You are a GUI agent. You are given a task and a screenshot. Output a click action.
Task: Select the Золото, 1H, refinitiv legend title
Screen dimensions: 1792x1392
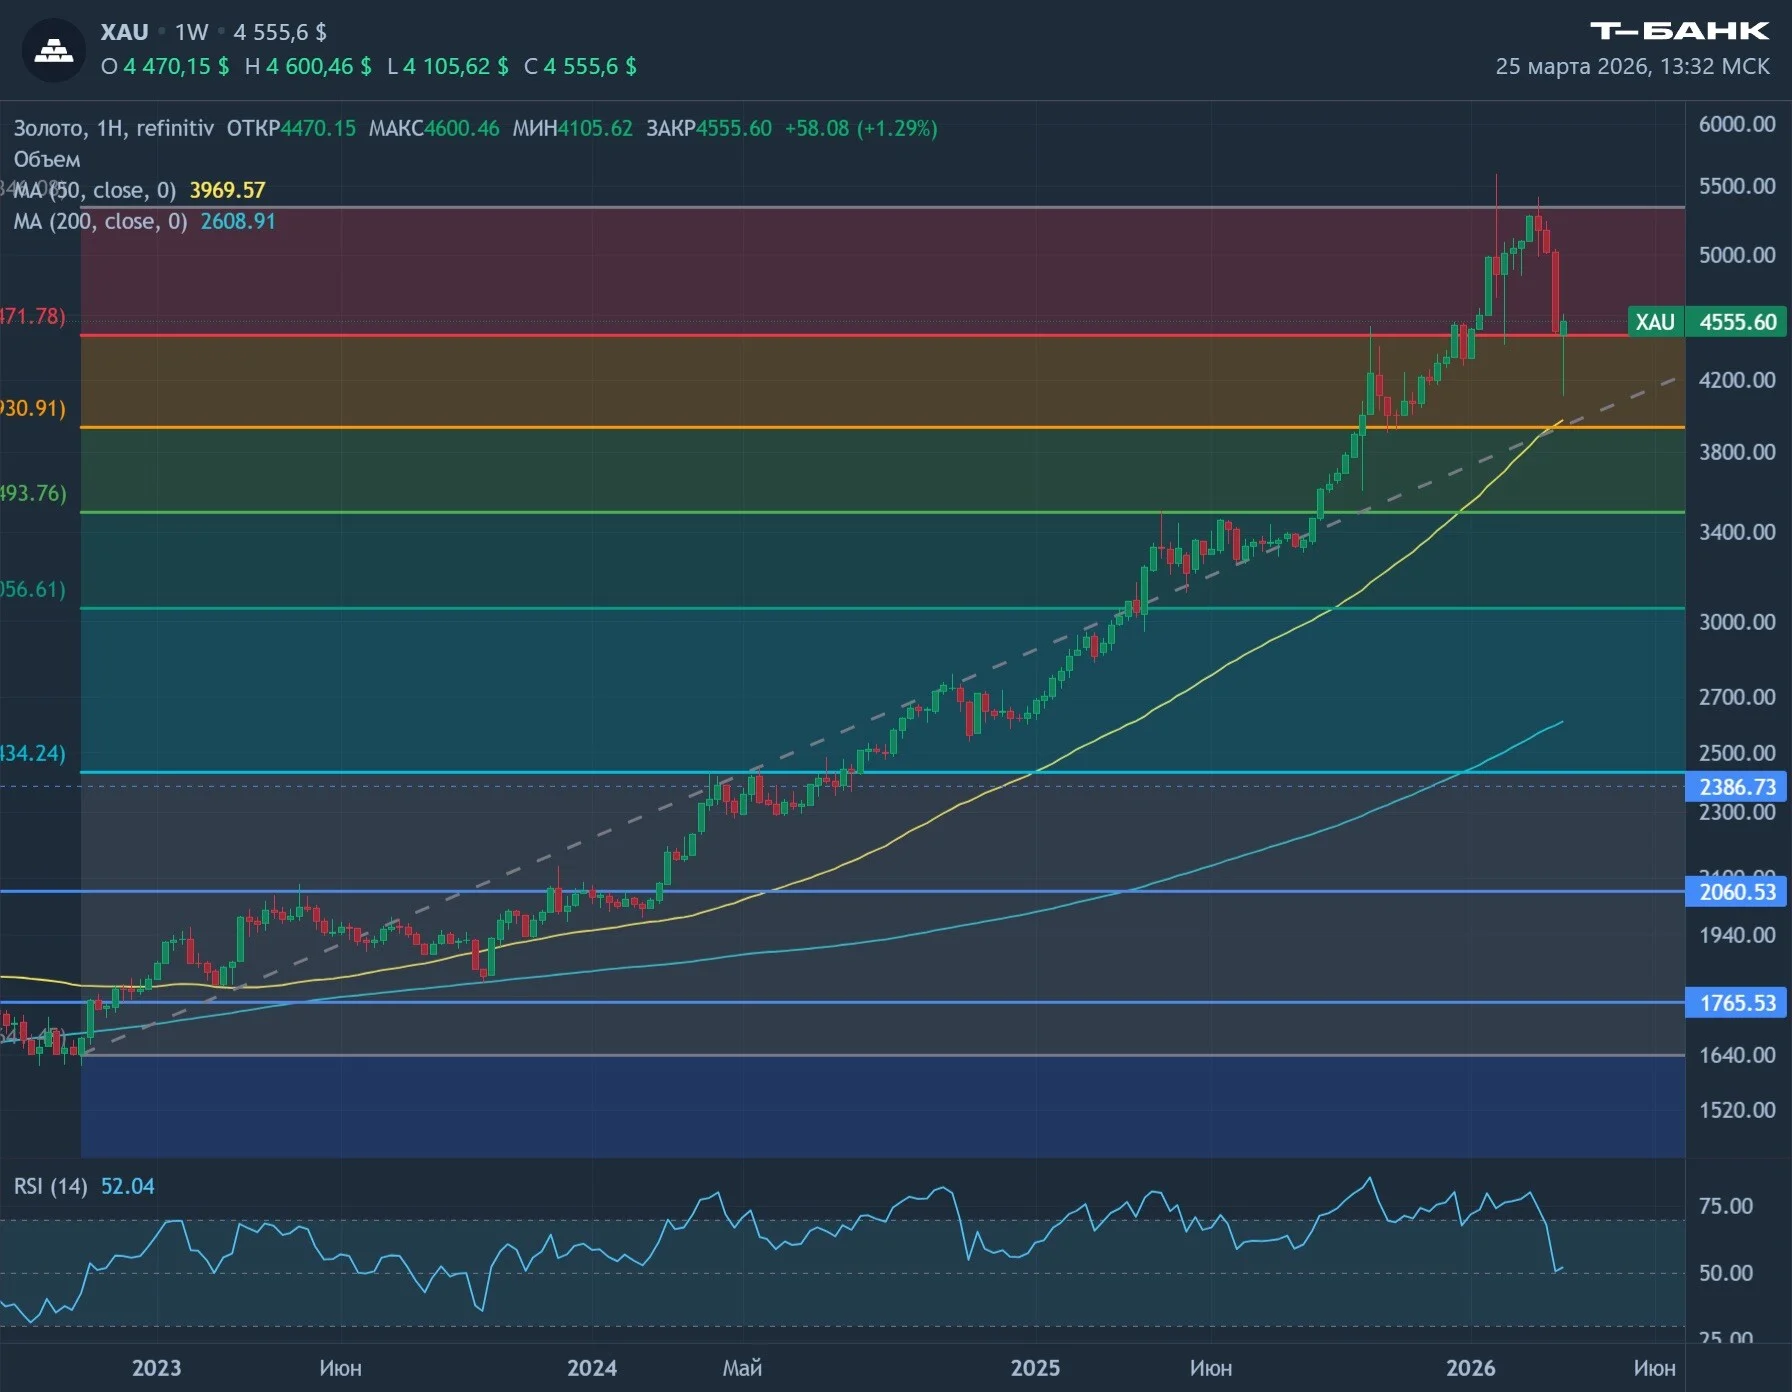(114, 128)
